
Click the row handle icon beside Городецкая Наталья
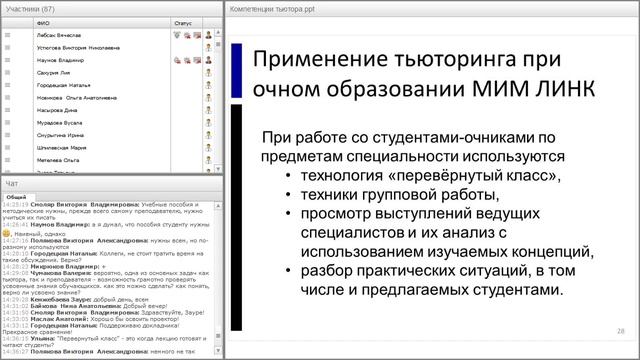coord(7,85)
